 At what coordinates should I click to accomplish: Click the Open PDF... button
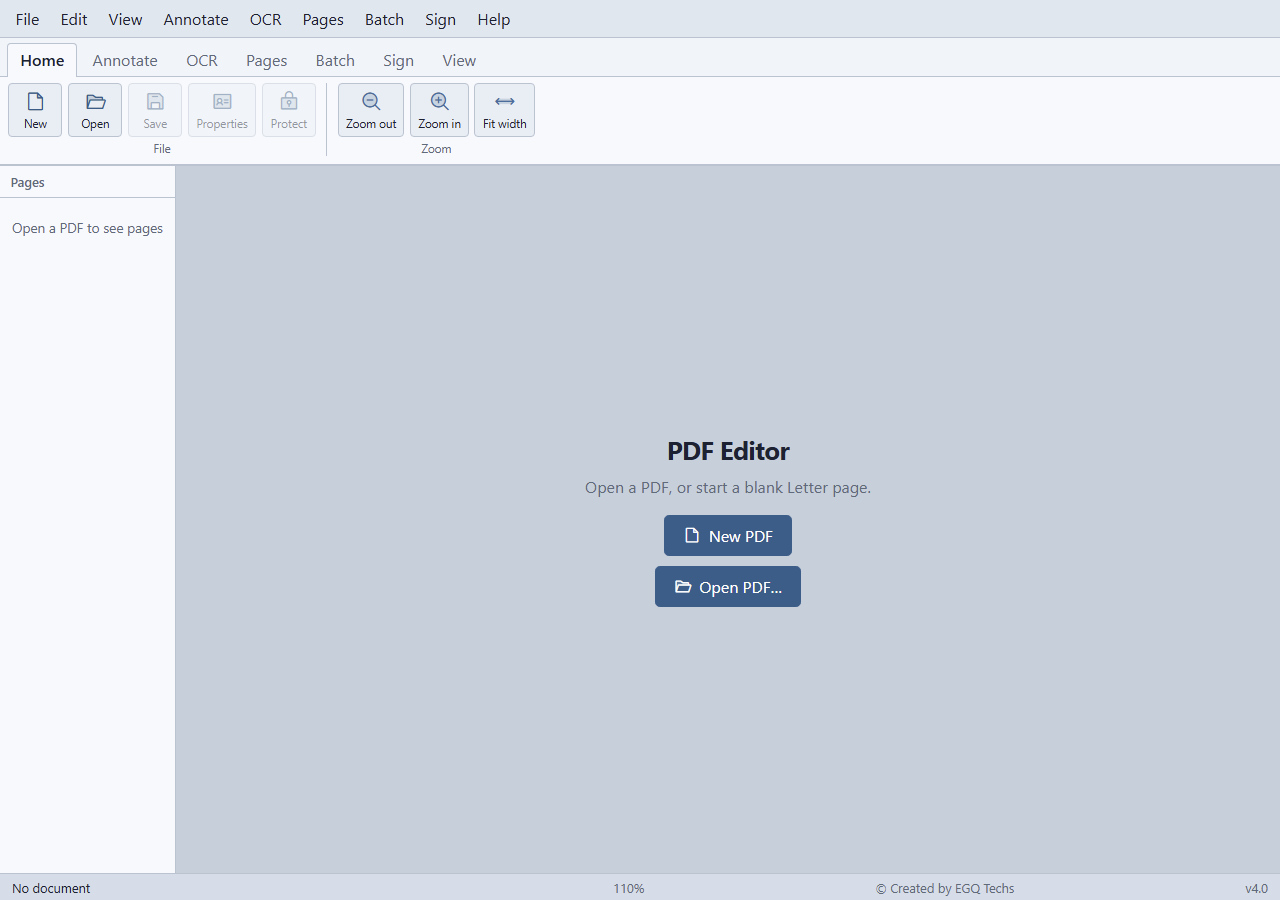pyautogui.click(x=728, y=587)
